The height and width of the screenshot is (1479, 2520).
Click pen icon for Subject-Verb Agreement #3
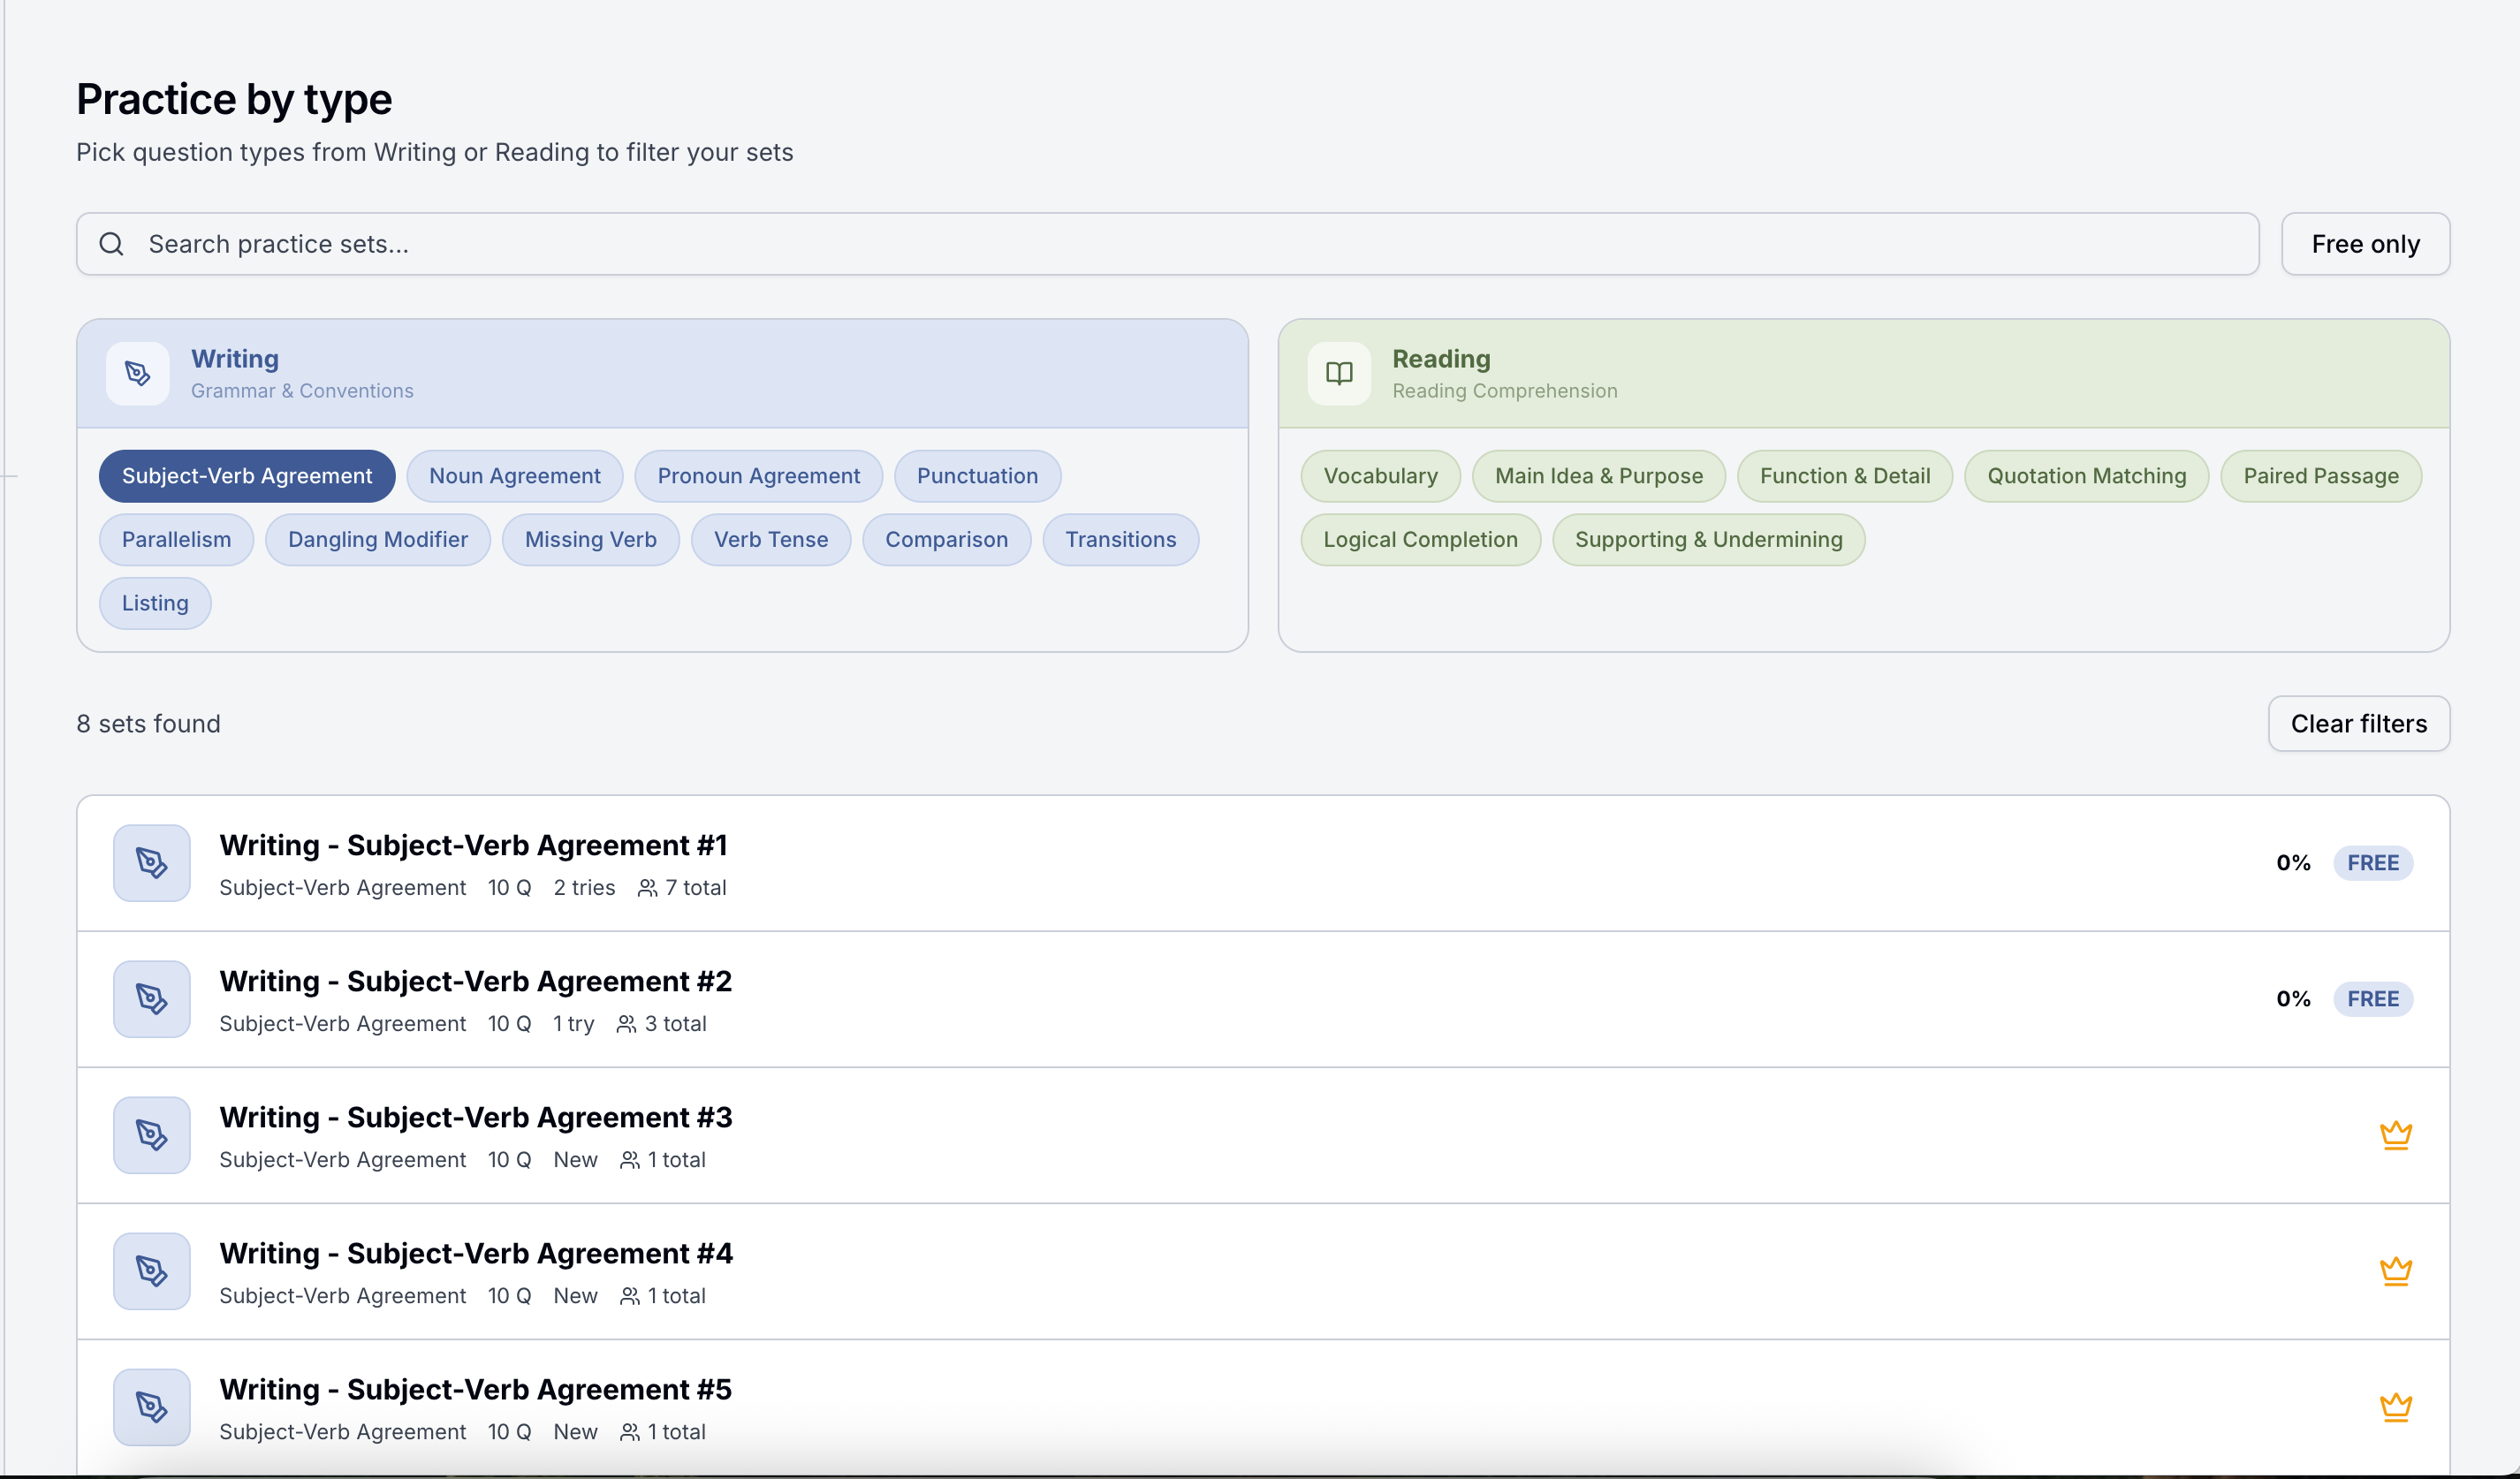click(x=151, y=1135)
